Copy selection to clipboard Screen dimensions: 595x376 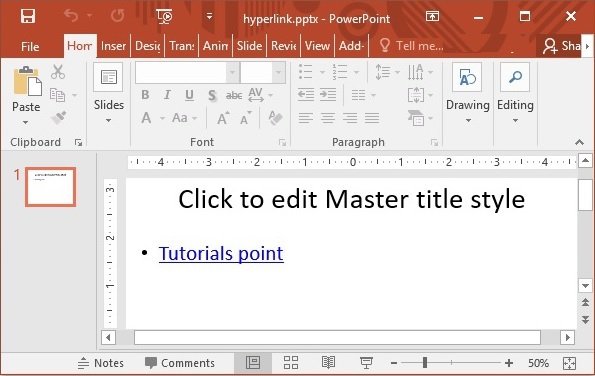[58, 95]
